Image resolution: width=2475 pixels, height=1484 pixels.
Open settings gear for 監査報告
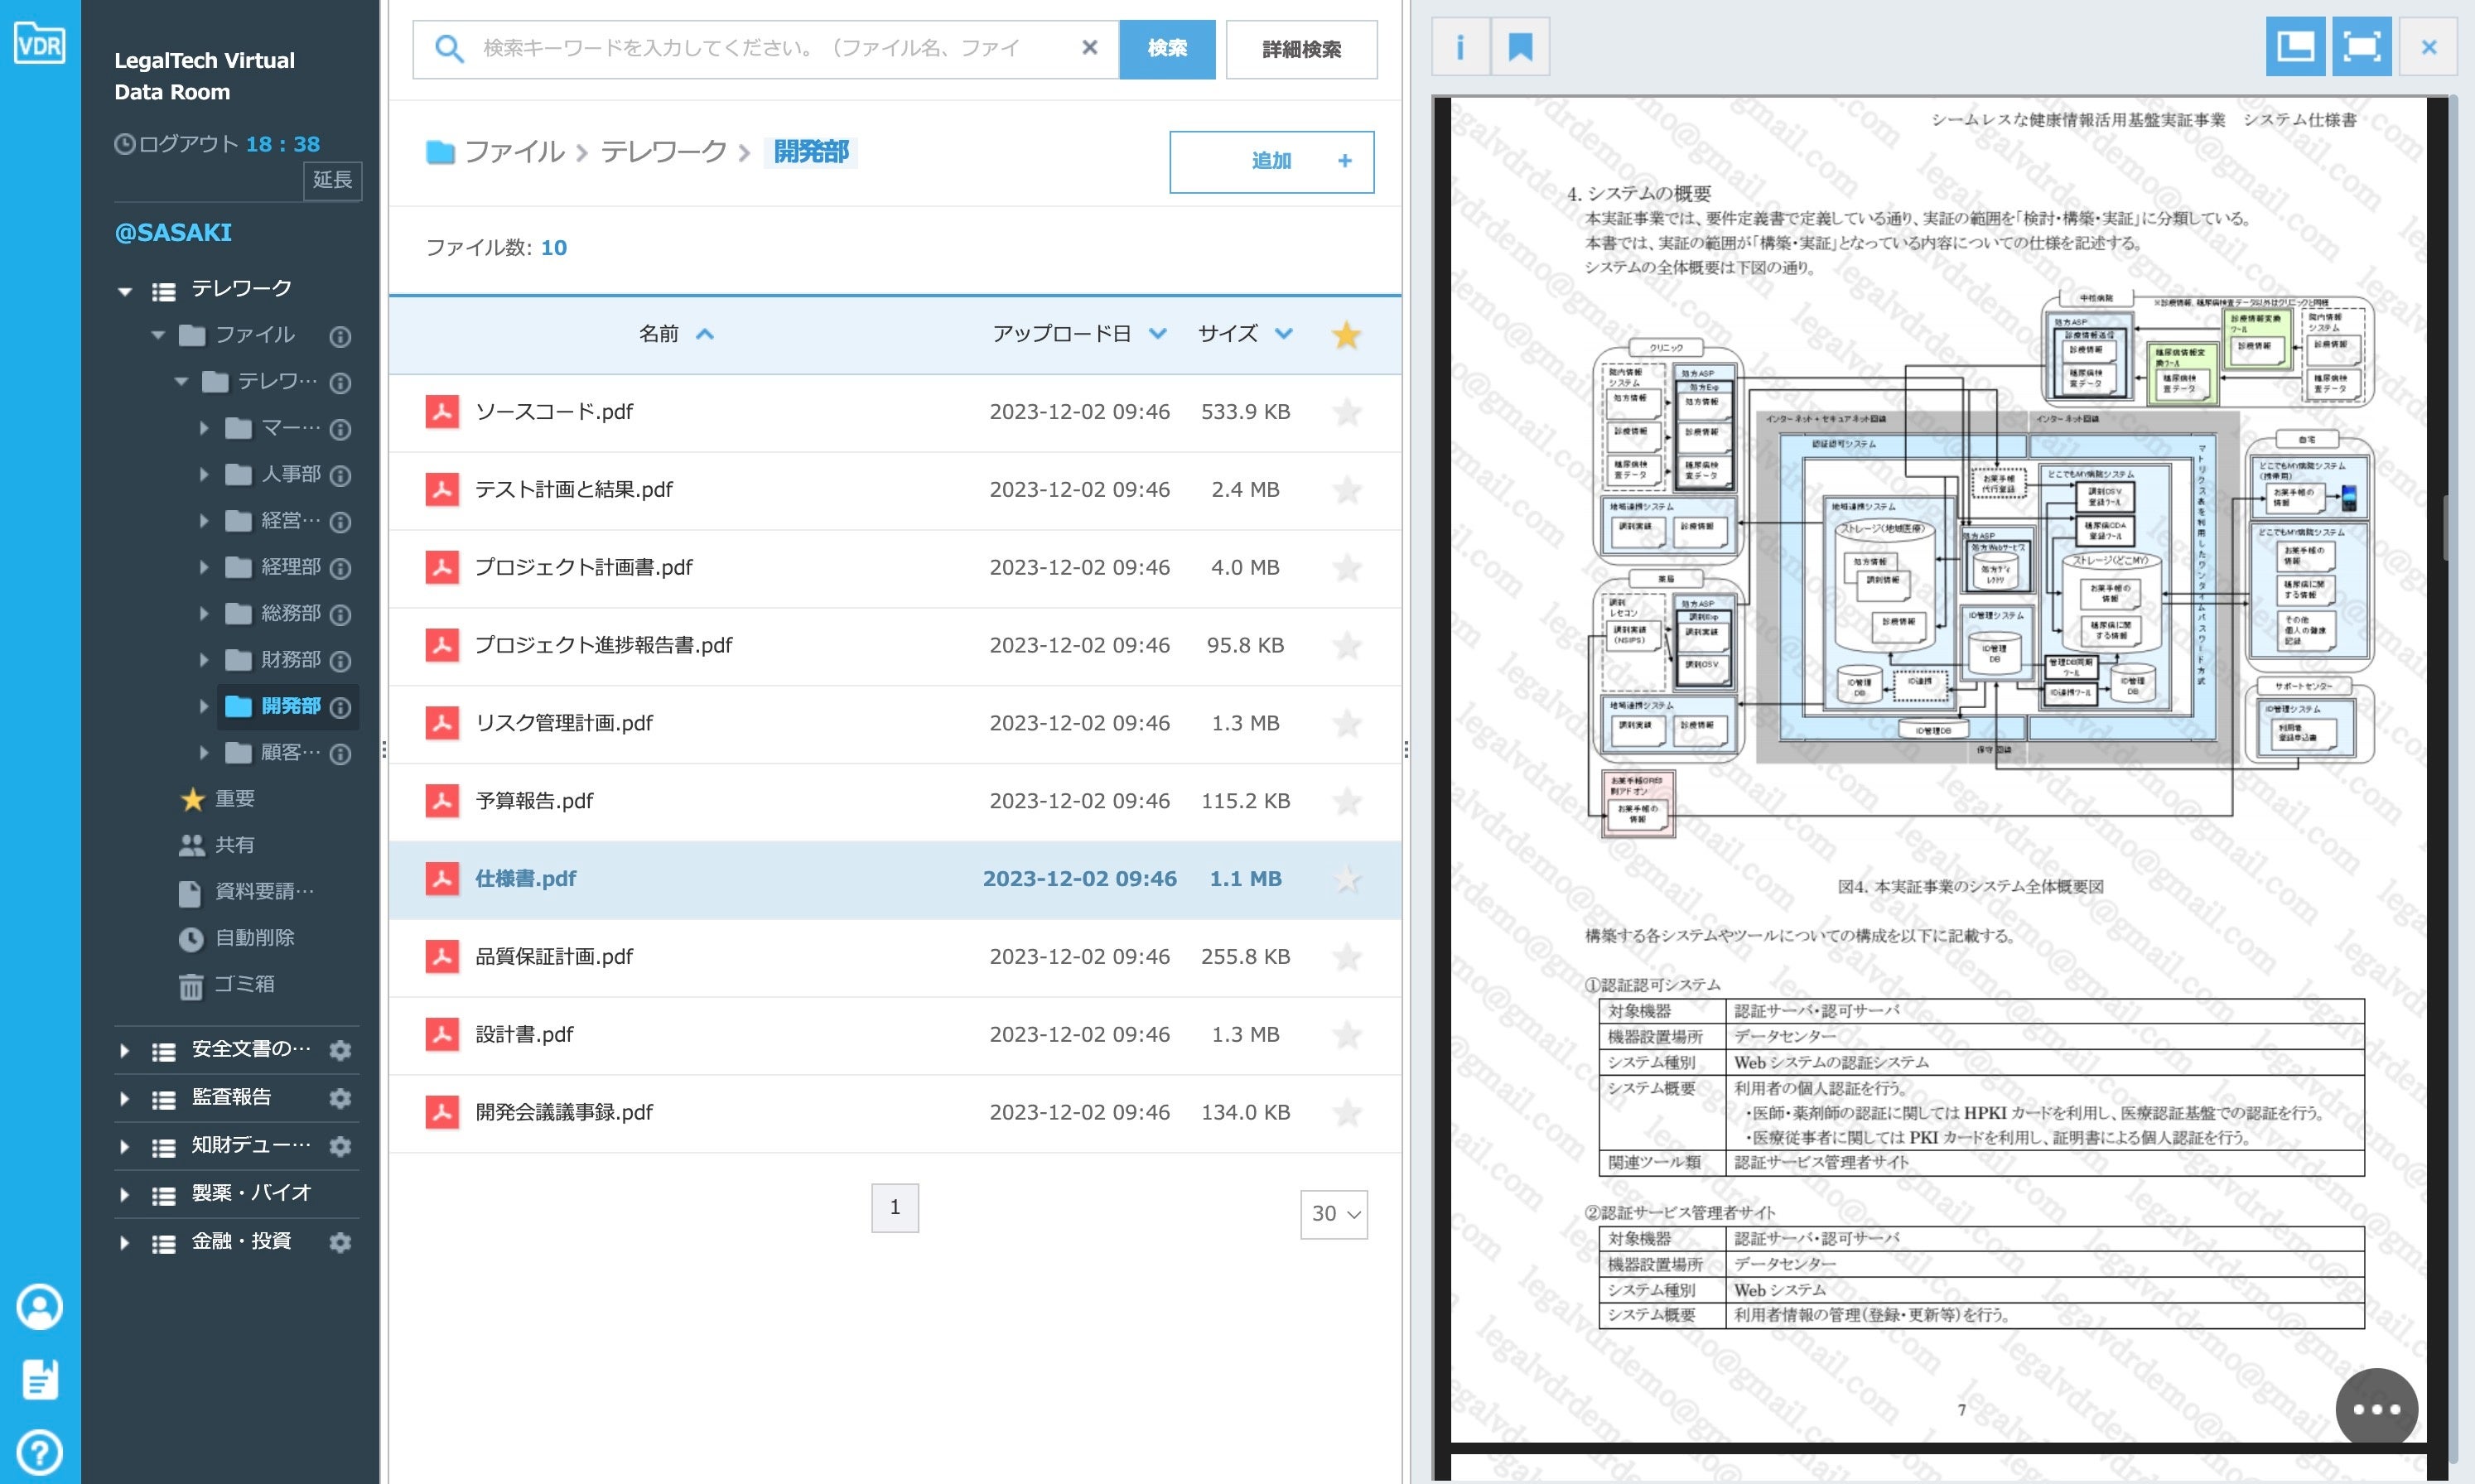pos(340,1098)
